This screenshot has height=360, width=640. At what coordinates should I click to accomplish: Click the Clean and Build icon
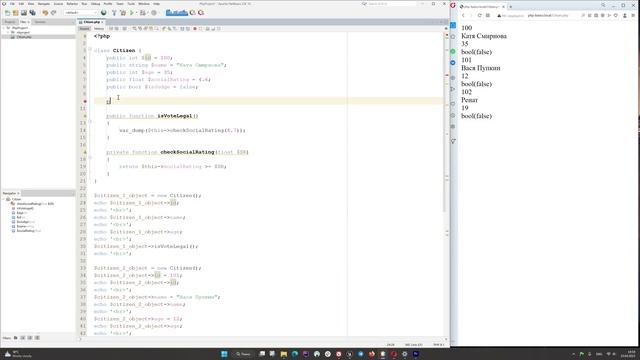coord(123,13)
